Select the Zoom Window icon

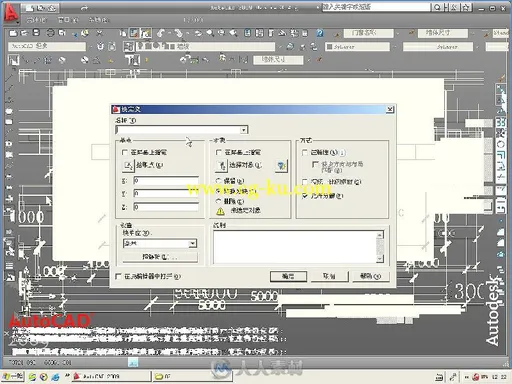(x=221, y=33)
